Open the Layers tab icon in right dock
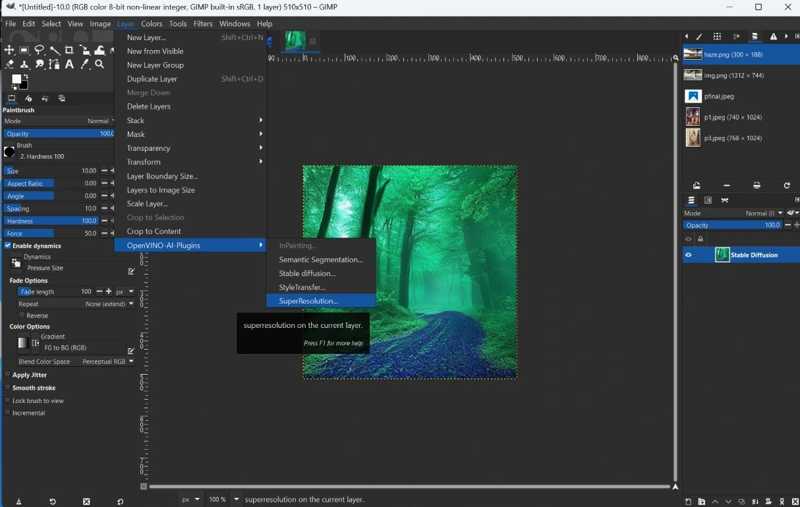 pyautogui.click(x=691, y=200)
